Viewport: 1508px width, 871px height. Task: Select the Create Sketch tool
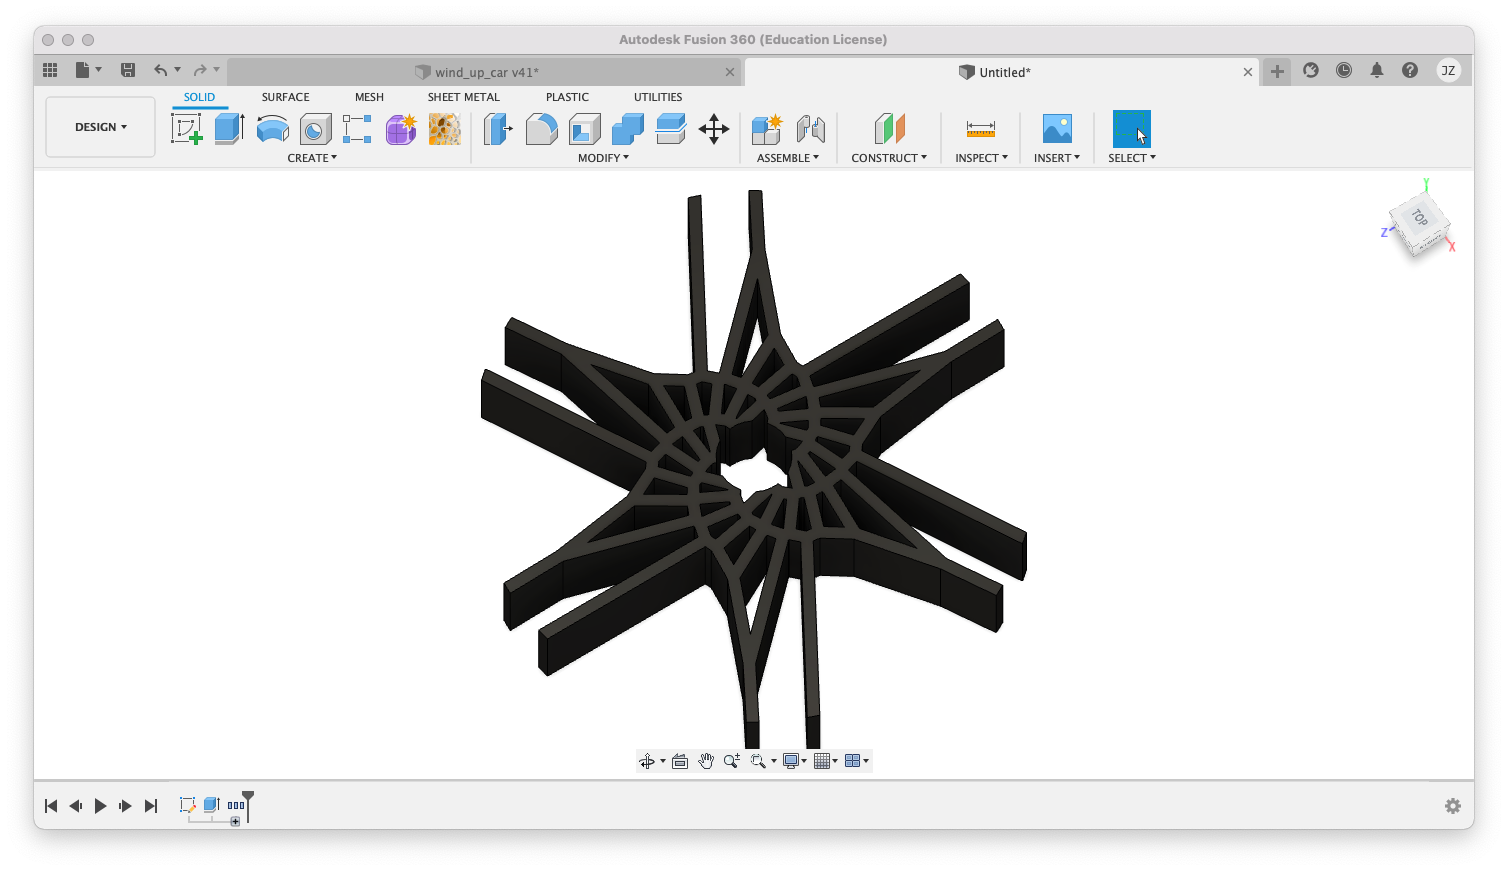click(x=187, y=128)
